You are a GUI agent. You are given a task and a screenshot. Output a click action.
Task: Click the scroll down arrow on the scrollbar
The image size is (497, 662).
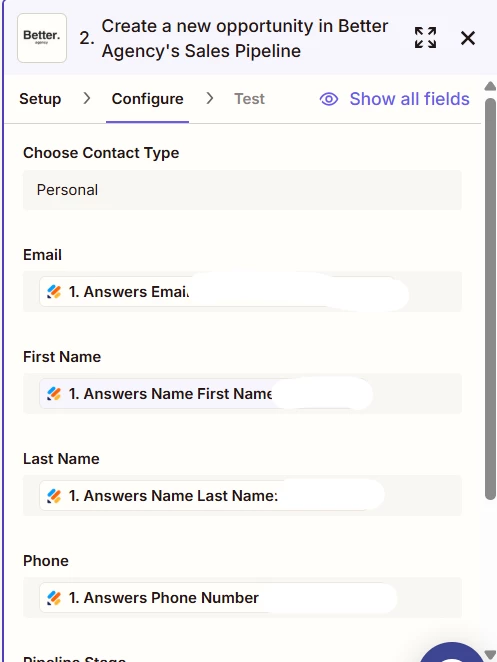(x=490, y=655)
